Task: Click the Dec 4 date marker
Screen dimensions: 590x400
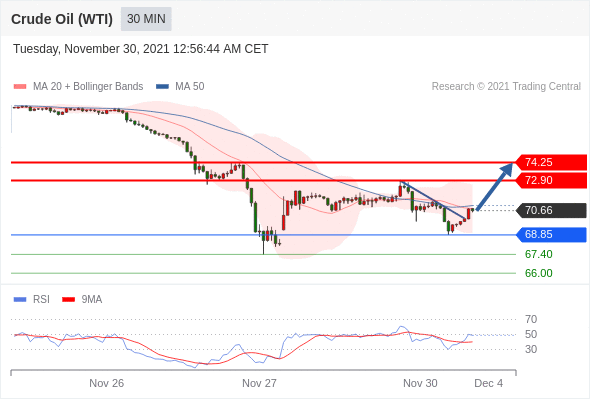Action: tap(488, 383)
